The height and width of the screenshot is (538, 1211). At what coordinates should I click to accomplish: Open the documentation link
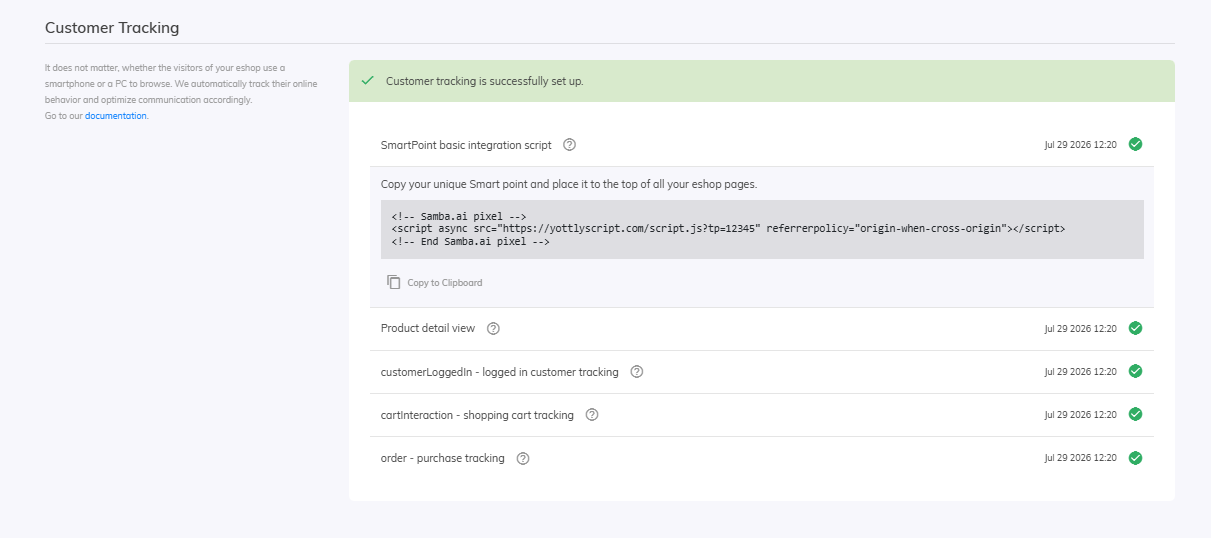pyautogui.click(x=116, y=116)
